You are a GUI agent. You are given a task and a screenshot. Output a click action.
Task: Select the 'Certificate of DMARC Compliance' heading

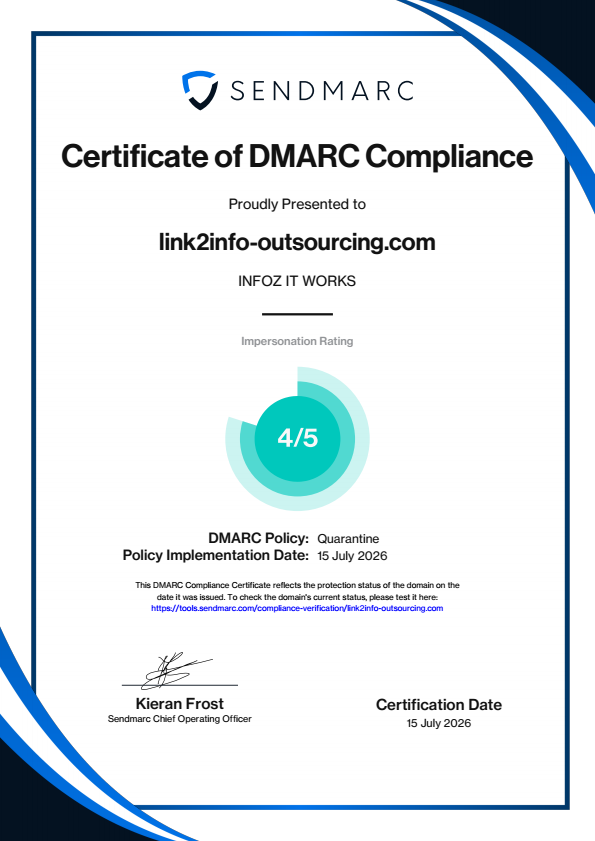(297, 156)
